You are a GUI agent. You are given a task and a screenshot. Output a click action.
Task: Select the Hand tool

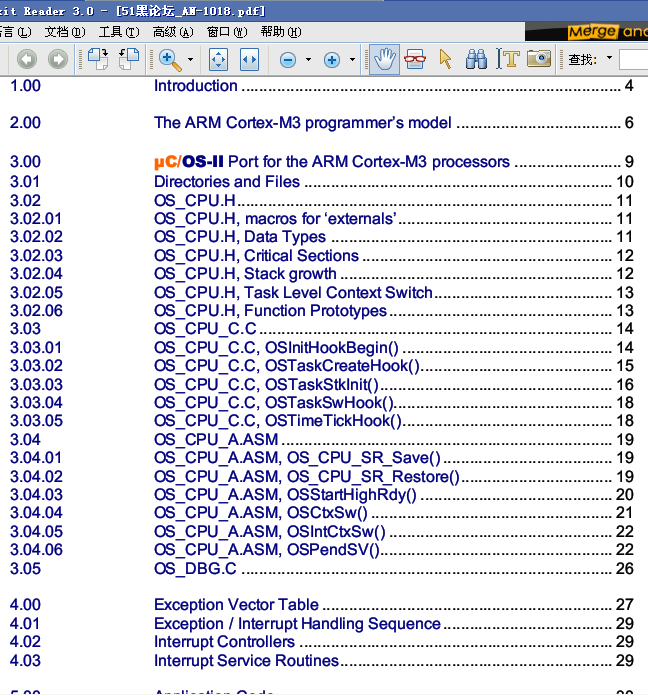384,59
